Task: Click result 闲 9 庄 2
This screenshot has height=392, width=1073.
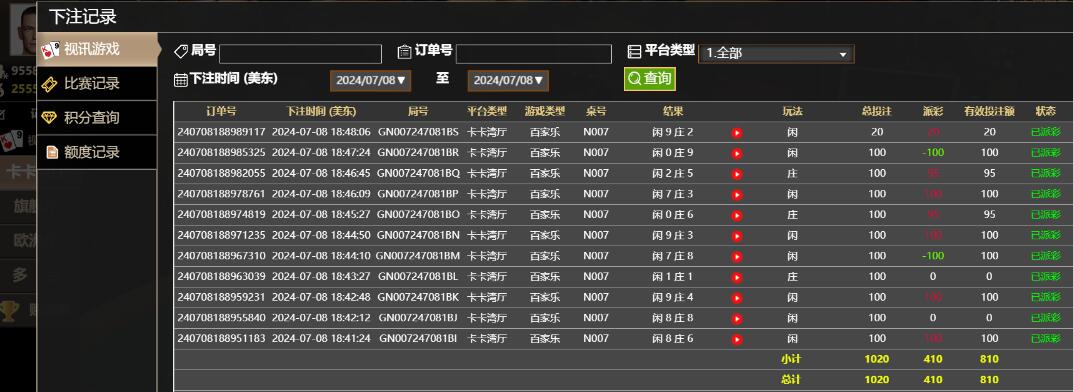Action: (673, 132)
